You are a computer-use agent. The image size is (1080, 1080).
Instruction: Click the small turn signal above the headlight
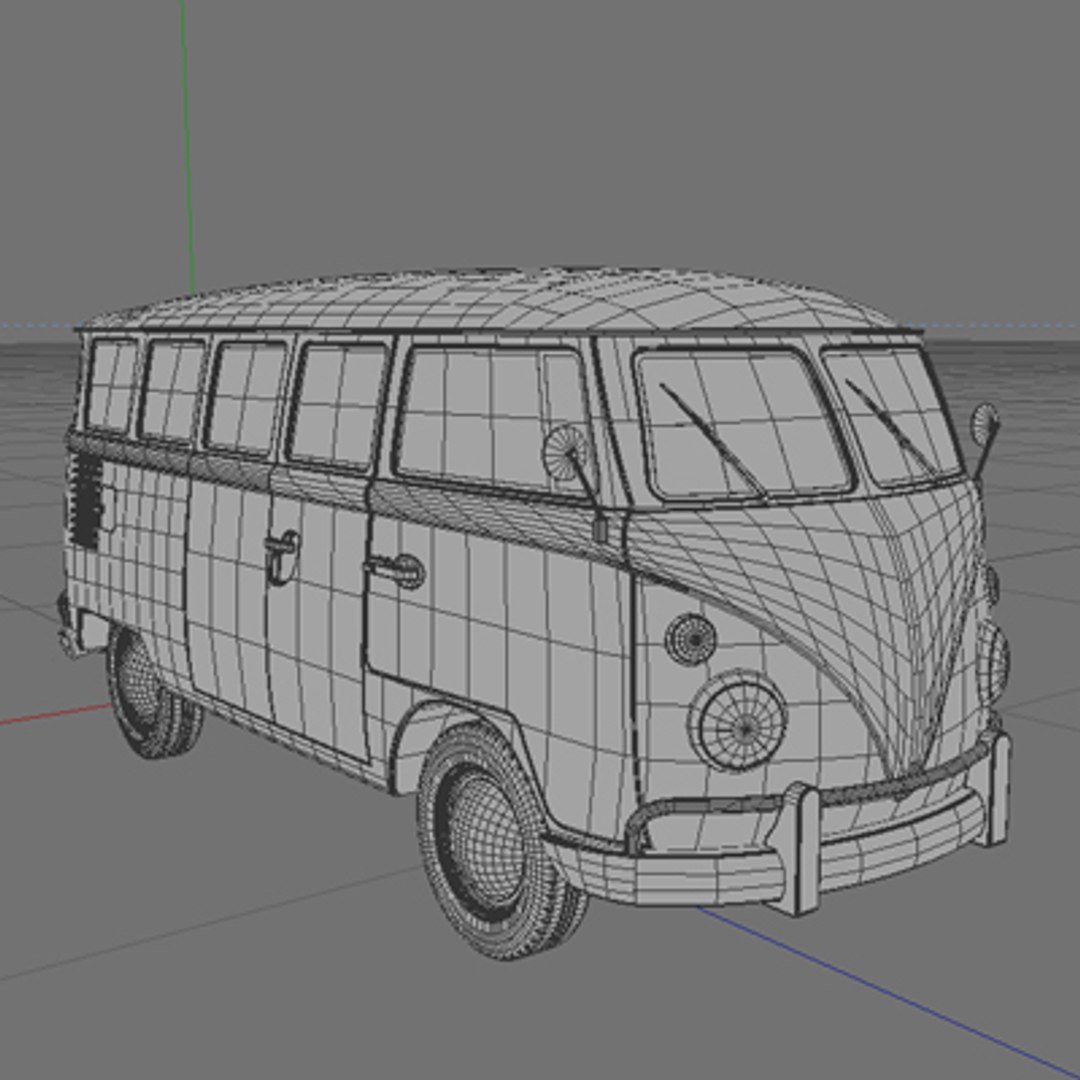[x=691, y=638]
